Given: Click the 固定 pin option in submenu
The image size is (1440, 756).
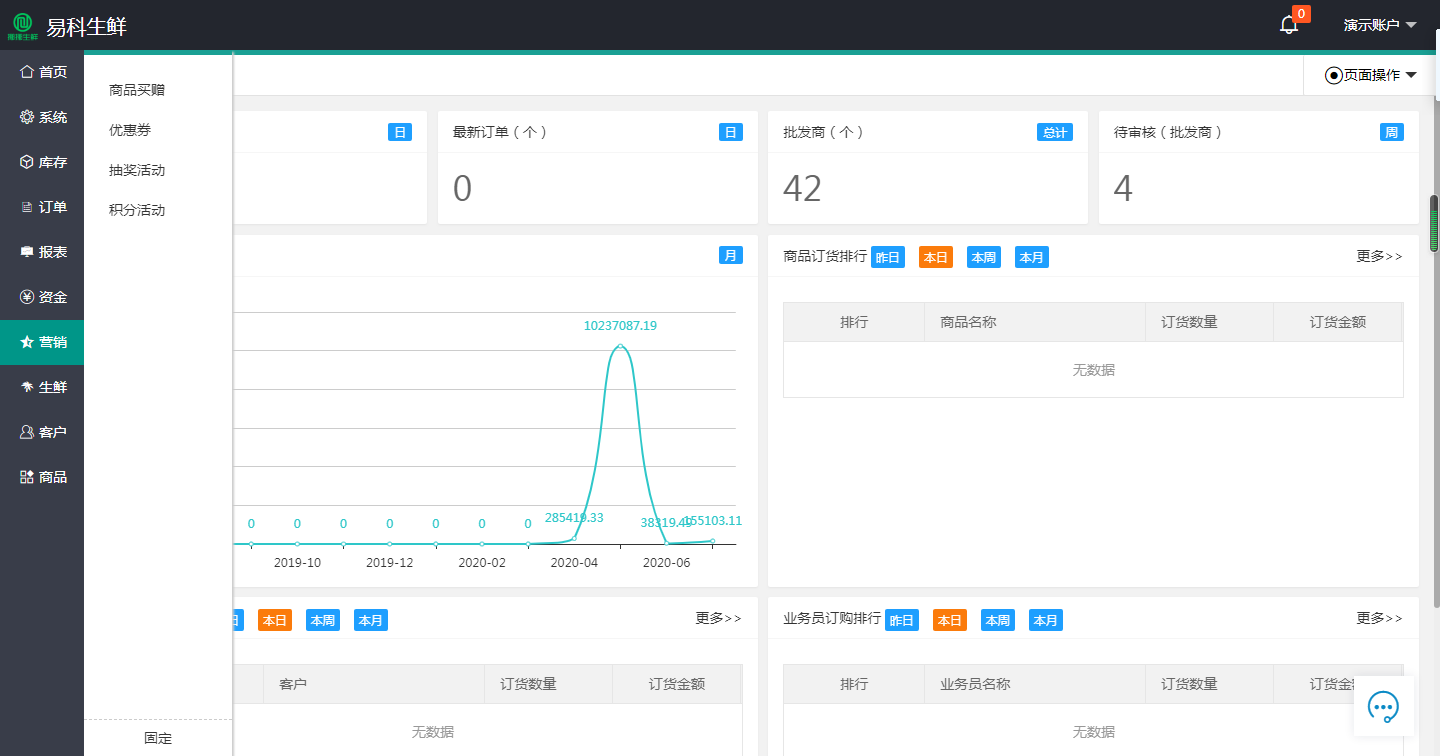Looking at the screenshot, I should pyautogui.click(x=157, y=738).
